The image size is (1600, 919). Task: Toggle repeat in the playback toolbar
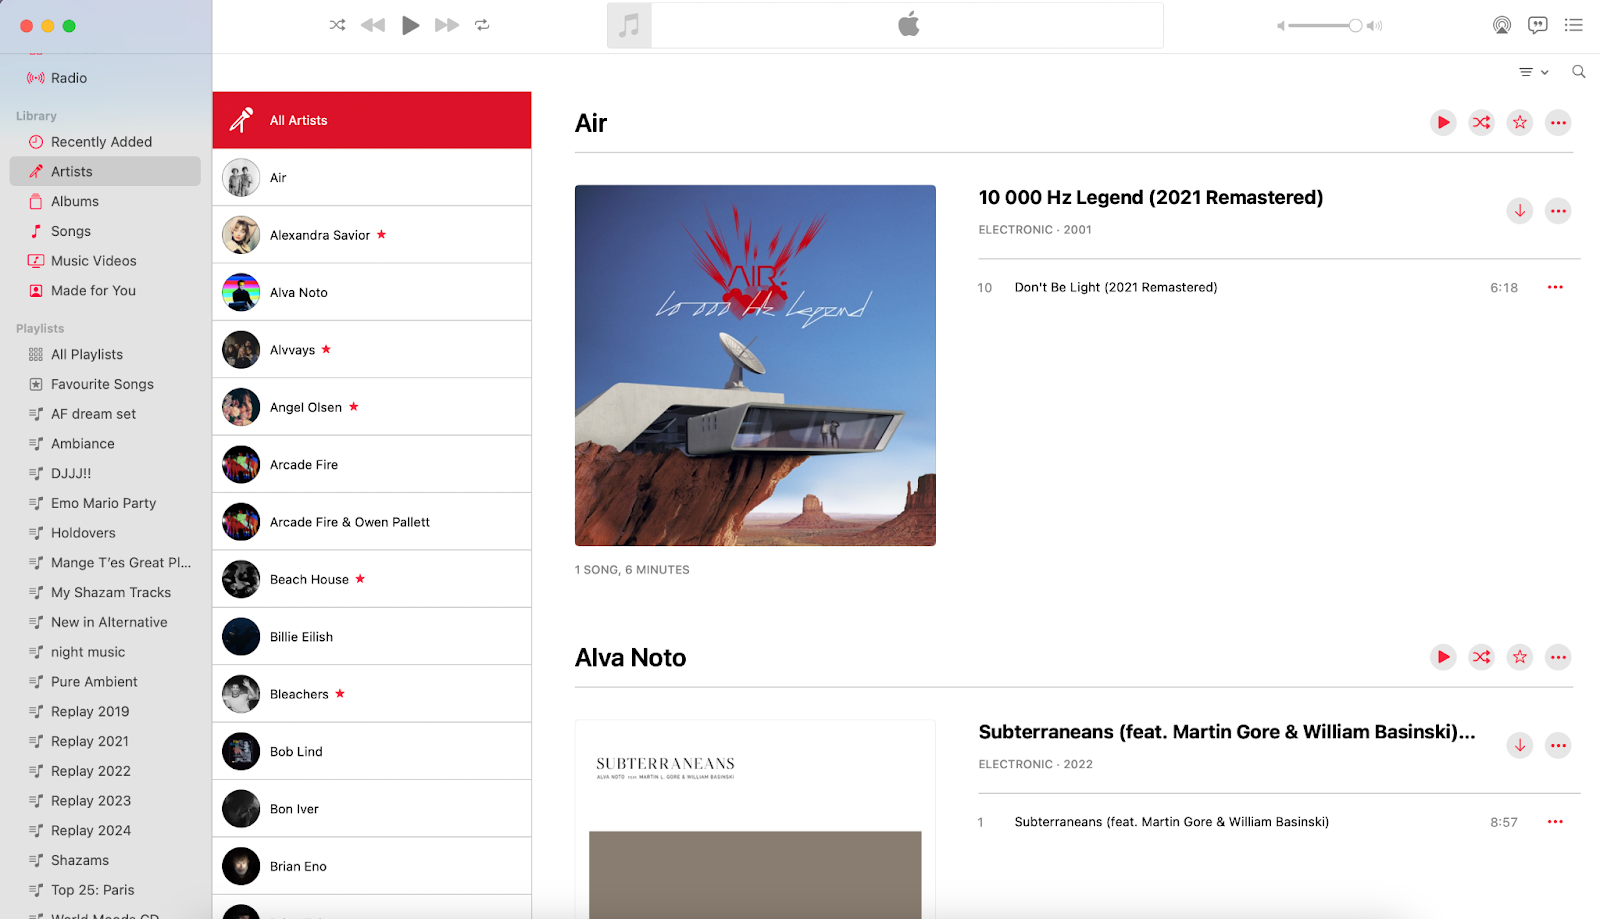[482, 25]
